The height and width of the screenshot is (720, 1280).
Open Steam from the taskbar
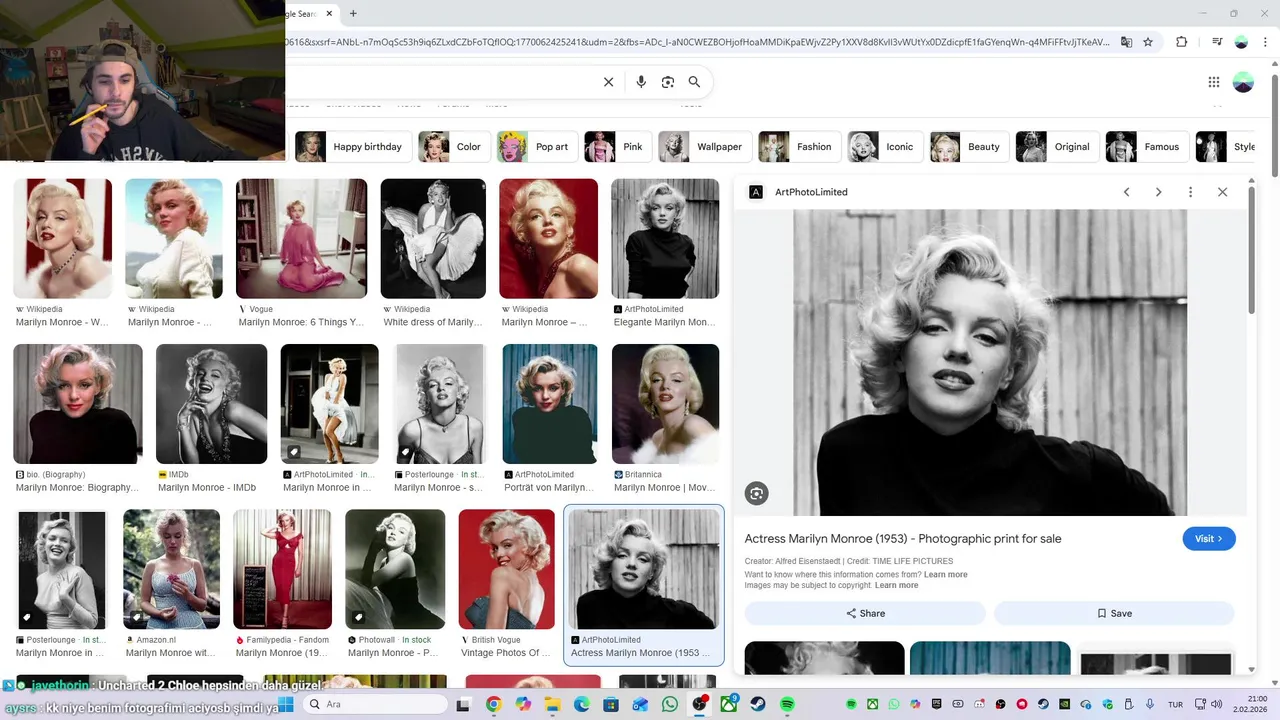point(758,704)
